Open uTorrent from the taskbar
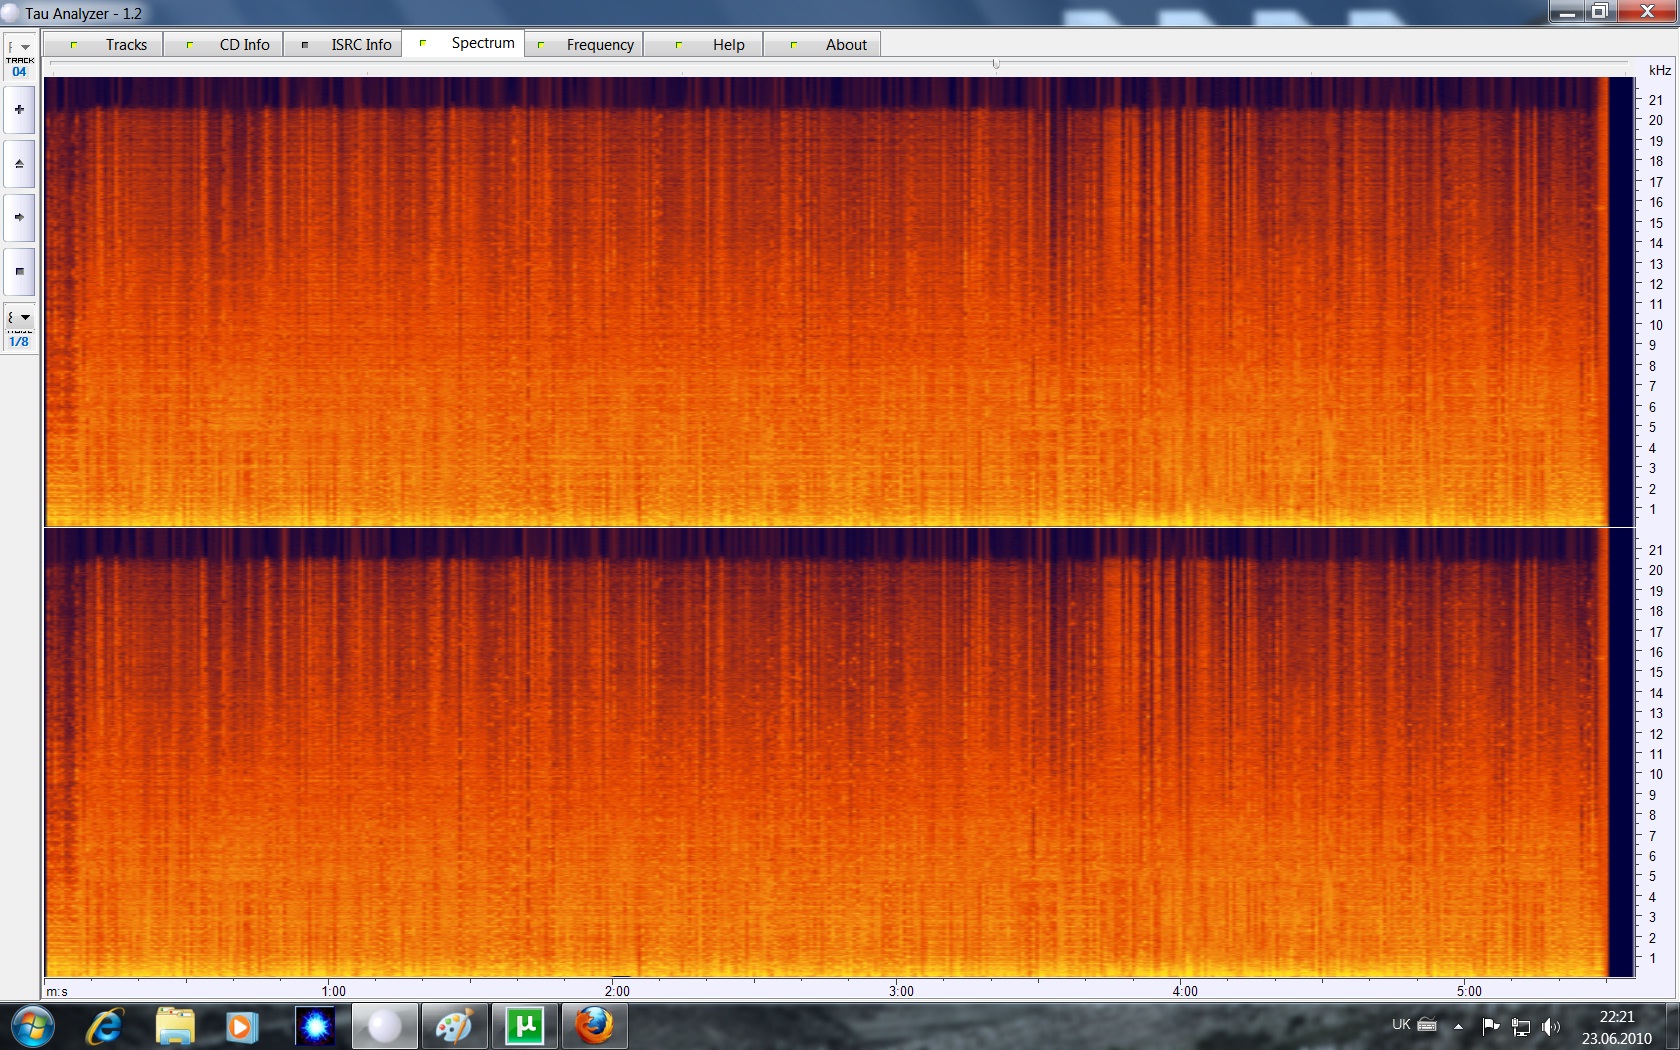 (x=525, y=1026)
